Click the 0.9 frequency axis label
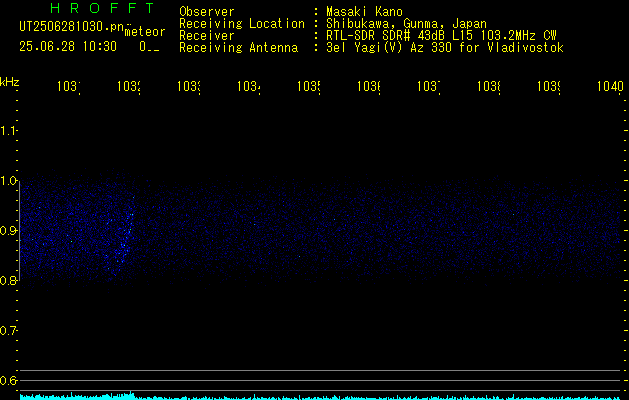Image resolution: width=629 pixels, height=400 pixels. (x=8, y=231)
